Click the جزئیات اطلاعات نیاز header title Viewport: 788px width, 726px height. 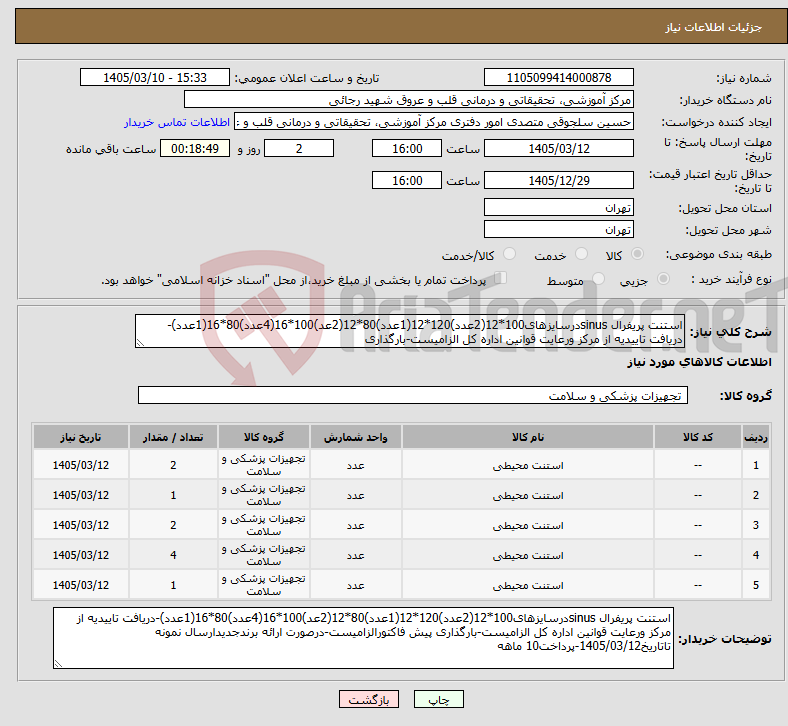(x=713, y=27)
